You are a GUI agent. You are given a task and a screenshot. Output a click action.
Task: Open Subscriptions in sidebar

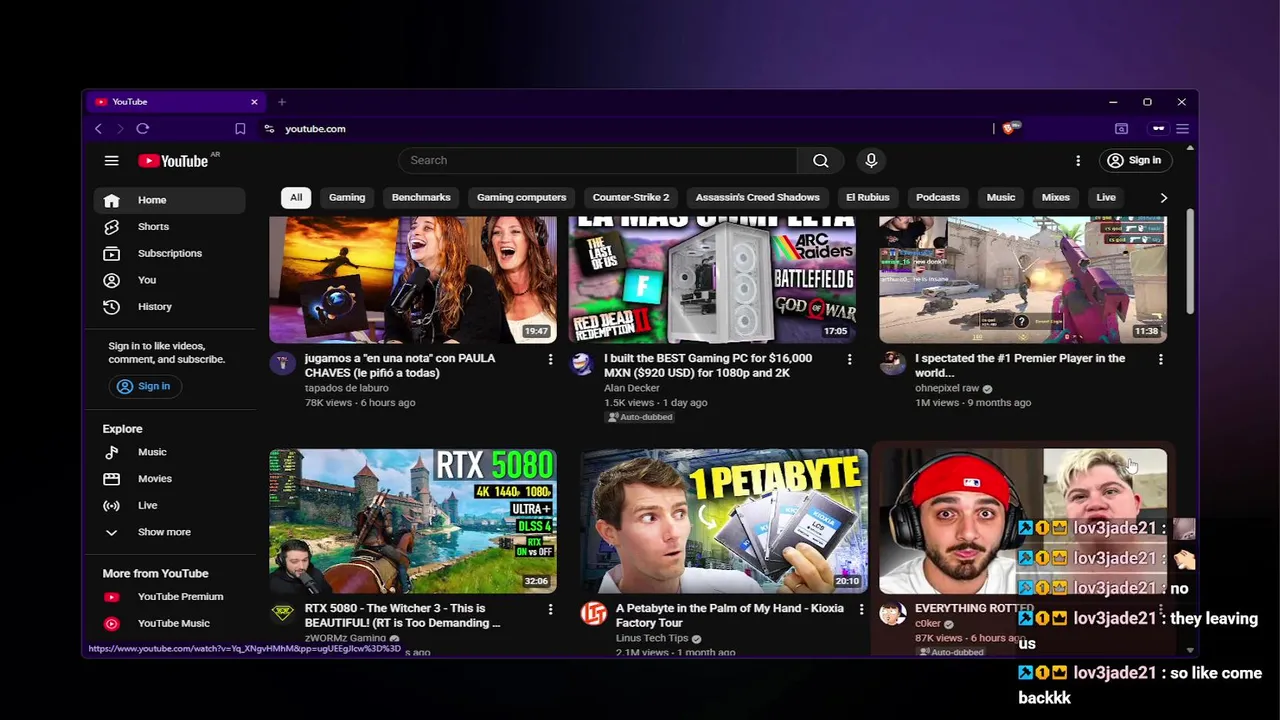pyautogui.click(x=169, y=253)
